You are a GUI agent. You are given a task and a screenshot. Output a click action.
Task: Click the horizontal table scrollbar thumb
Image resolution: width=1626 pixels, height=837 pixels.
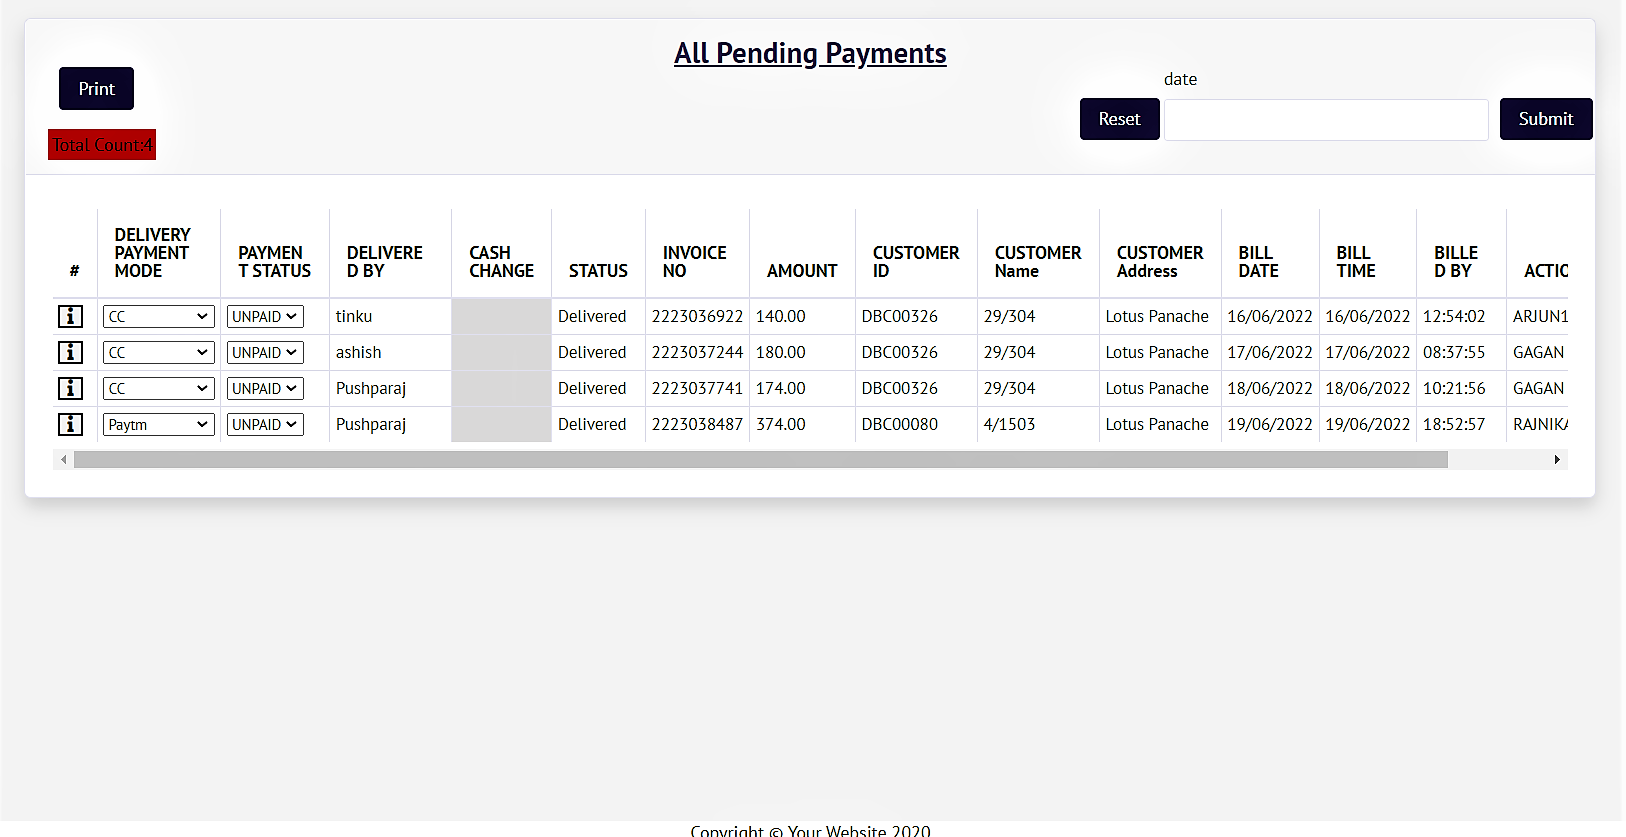(760, 460)
